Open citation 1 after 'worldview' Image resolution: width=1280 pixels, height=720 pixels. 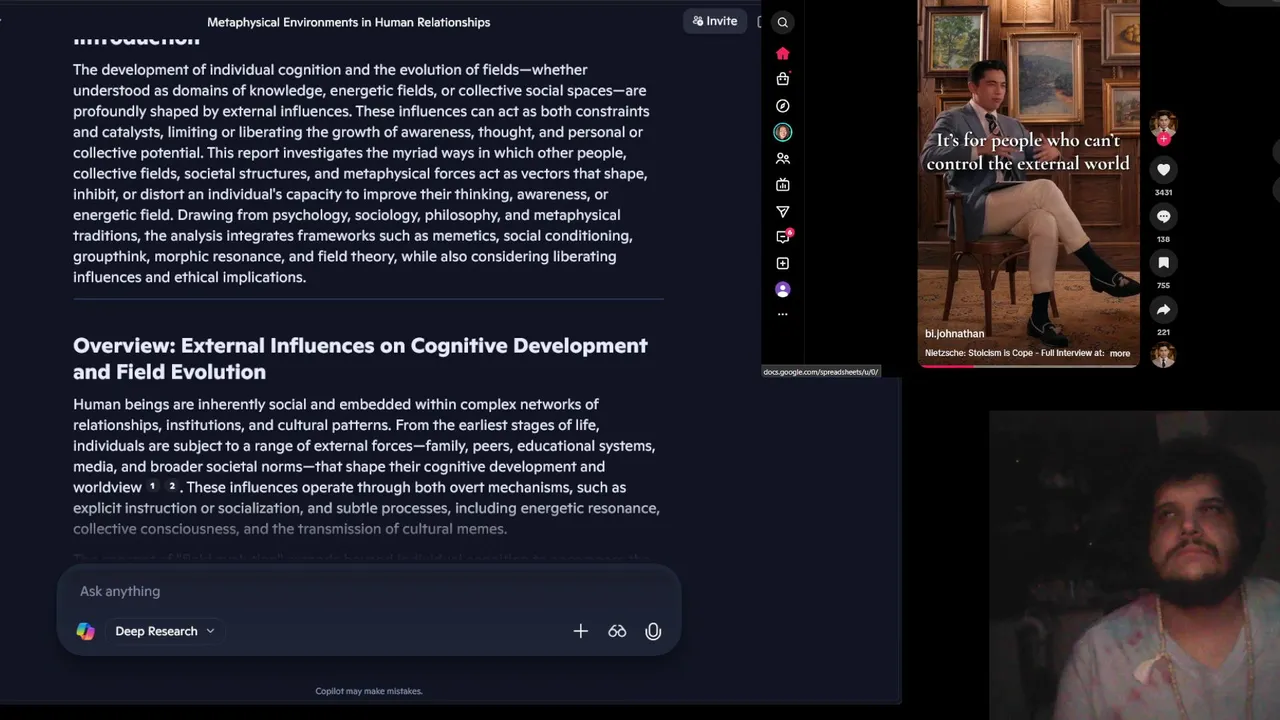tap(153, 487)
